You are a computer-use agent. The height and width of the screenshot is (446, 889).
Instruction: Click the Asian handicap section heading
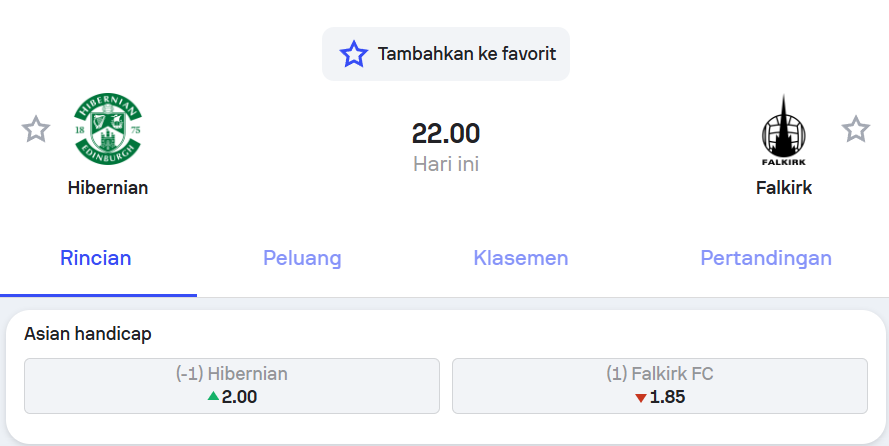coord(88,334)
